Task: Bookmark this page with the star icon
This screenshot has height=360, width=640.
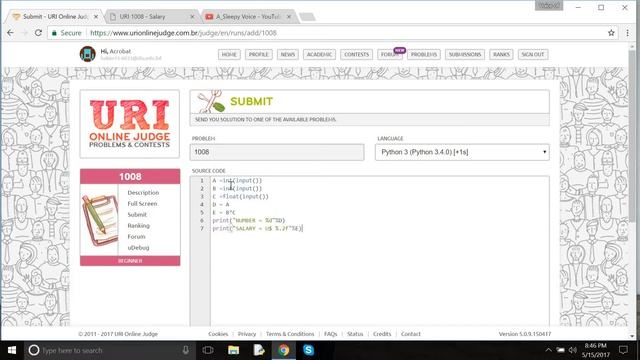Action: click(611, 33)
